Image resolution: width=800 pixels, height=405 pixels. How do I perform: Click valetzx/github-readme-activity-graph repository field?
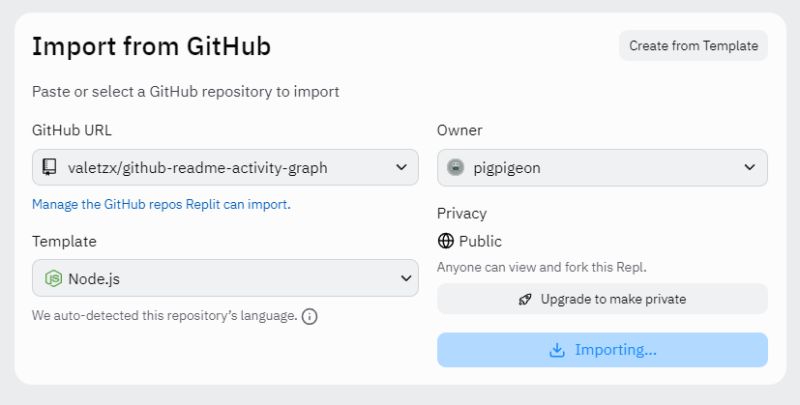tap(225, 167)
